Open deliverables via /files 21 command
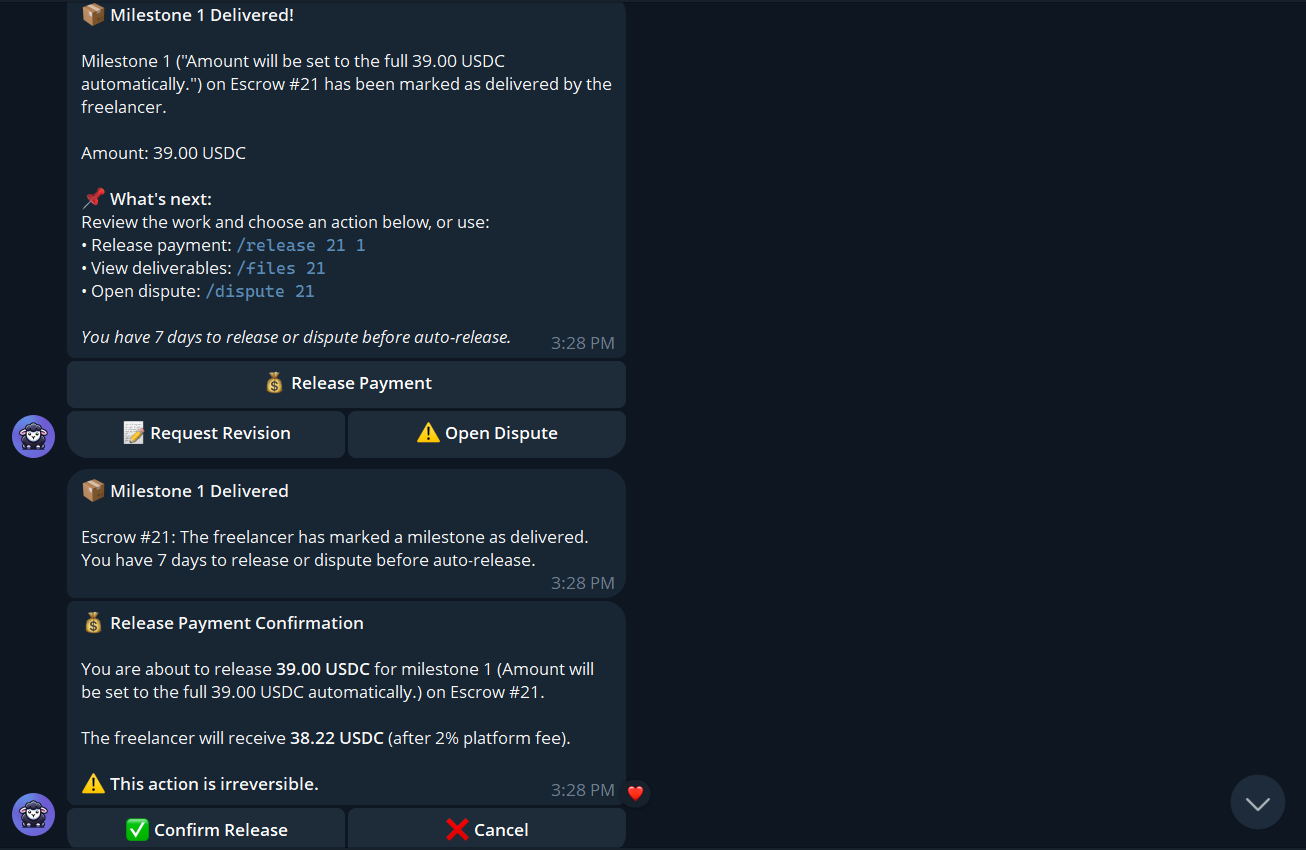The width and height of the screenshot is (1306, 850). pyautogui.click(x=281, y=268)
